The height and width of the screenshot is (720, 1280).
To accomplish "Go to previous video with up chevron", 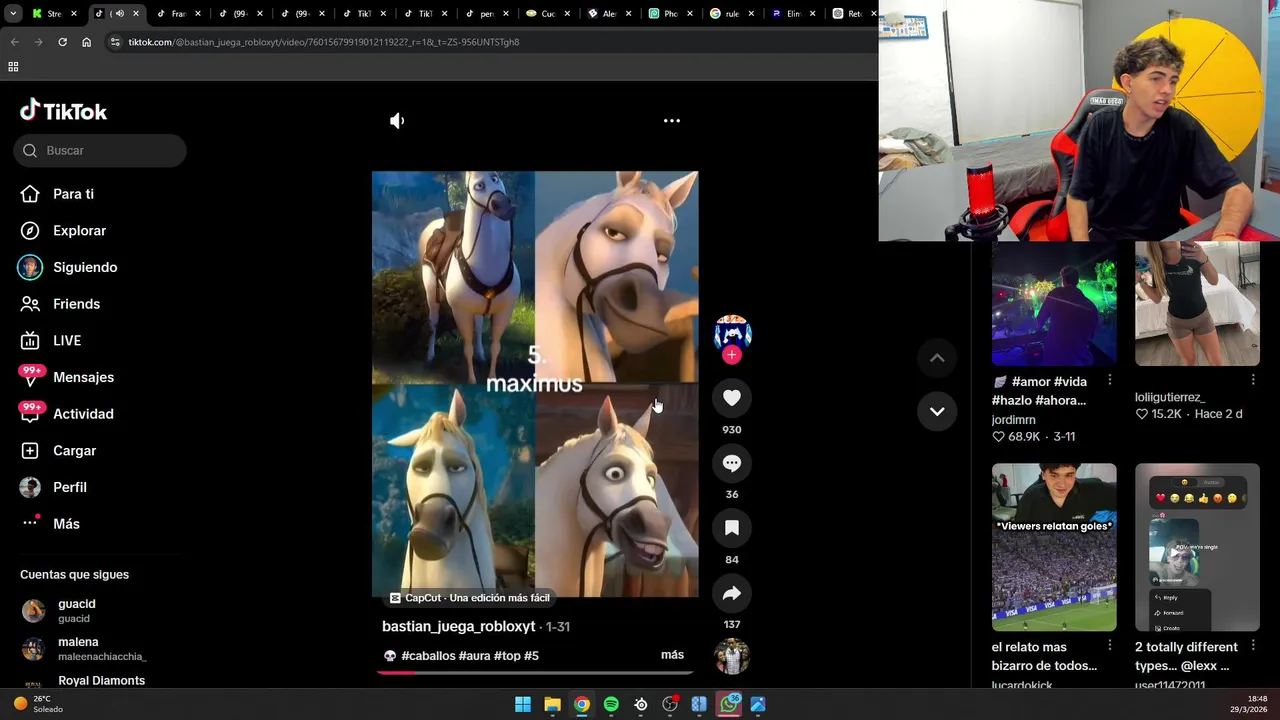I will (x=937, y=358).
